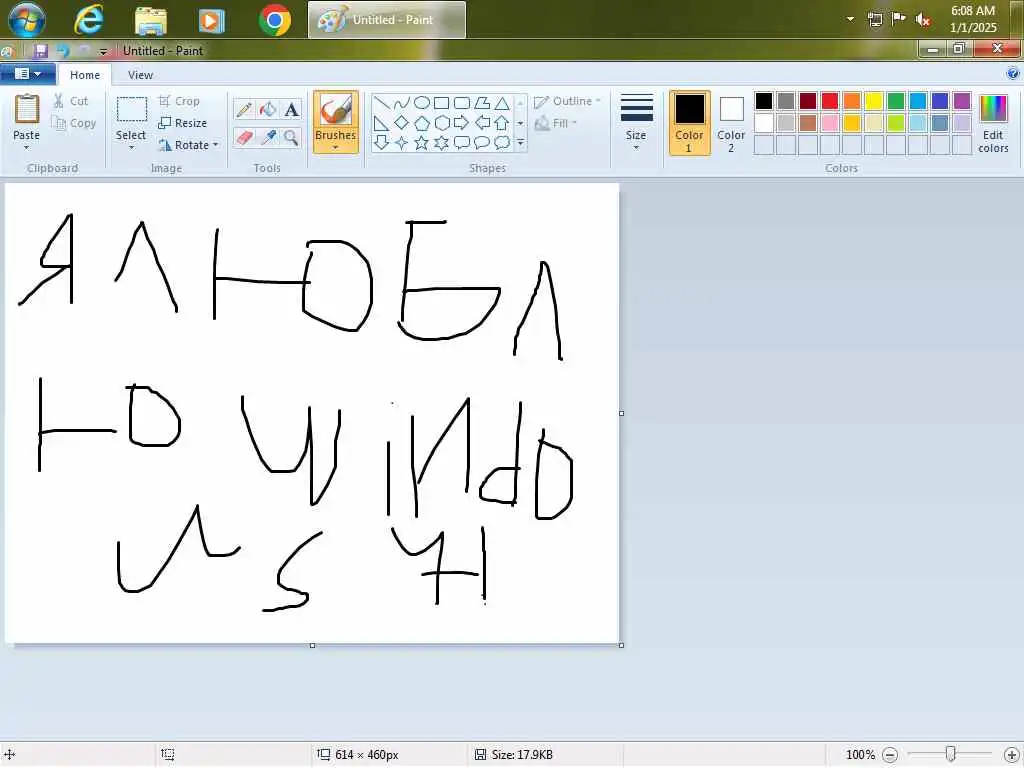Choose the Pentagon shape
This screenshot has width=1024, height=768.
[x=422, y=123]
